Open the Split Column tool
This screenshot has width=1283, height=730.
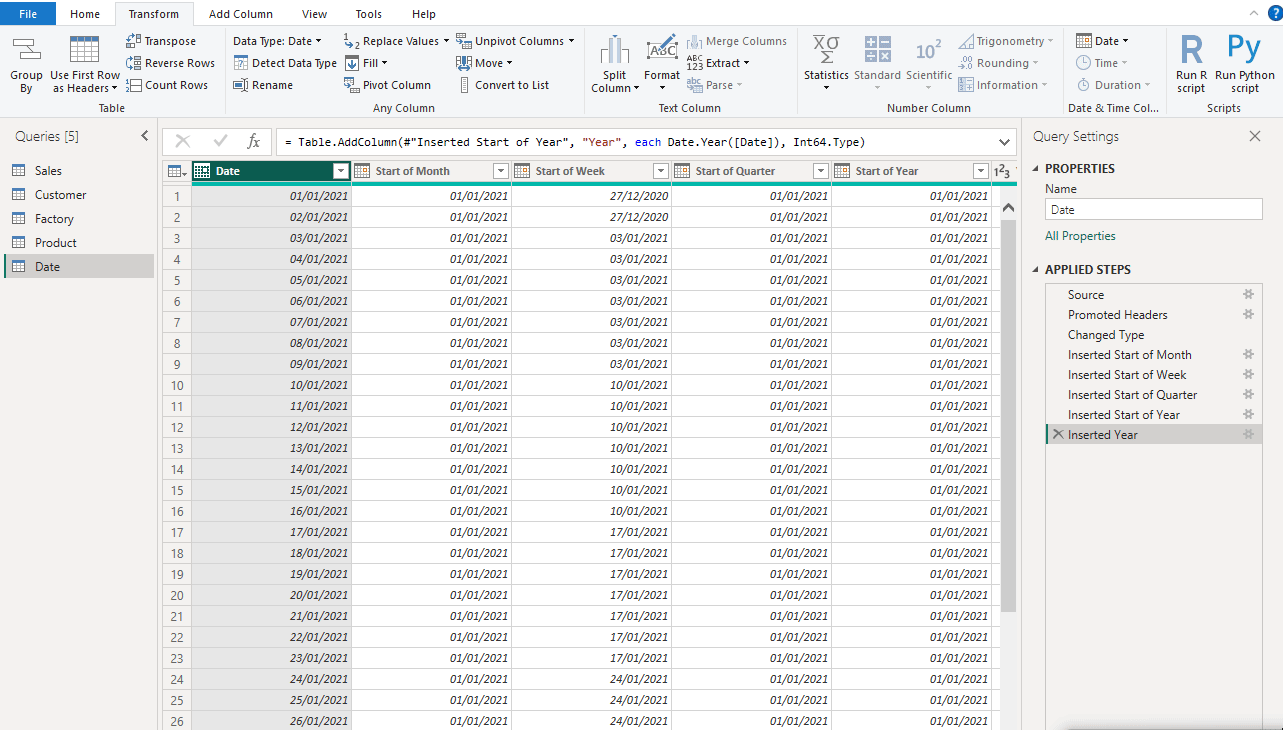click(614, 65)
